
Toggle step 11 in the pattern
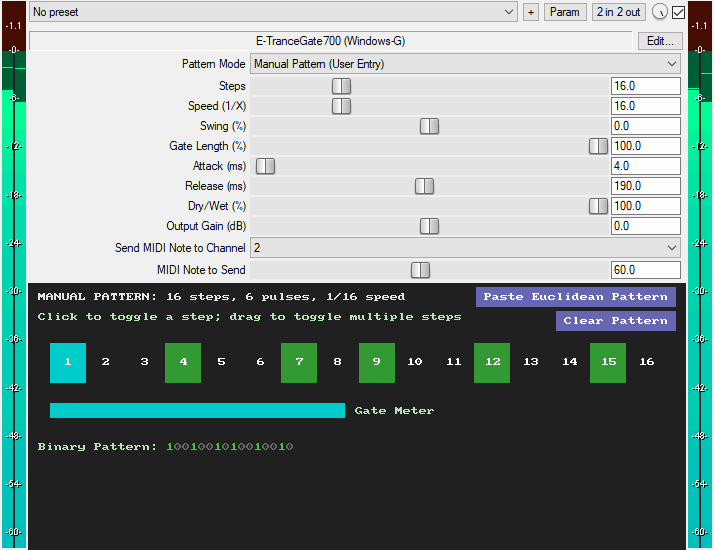454,363
